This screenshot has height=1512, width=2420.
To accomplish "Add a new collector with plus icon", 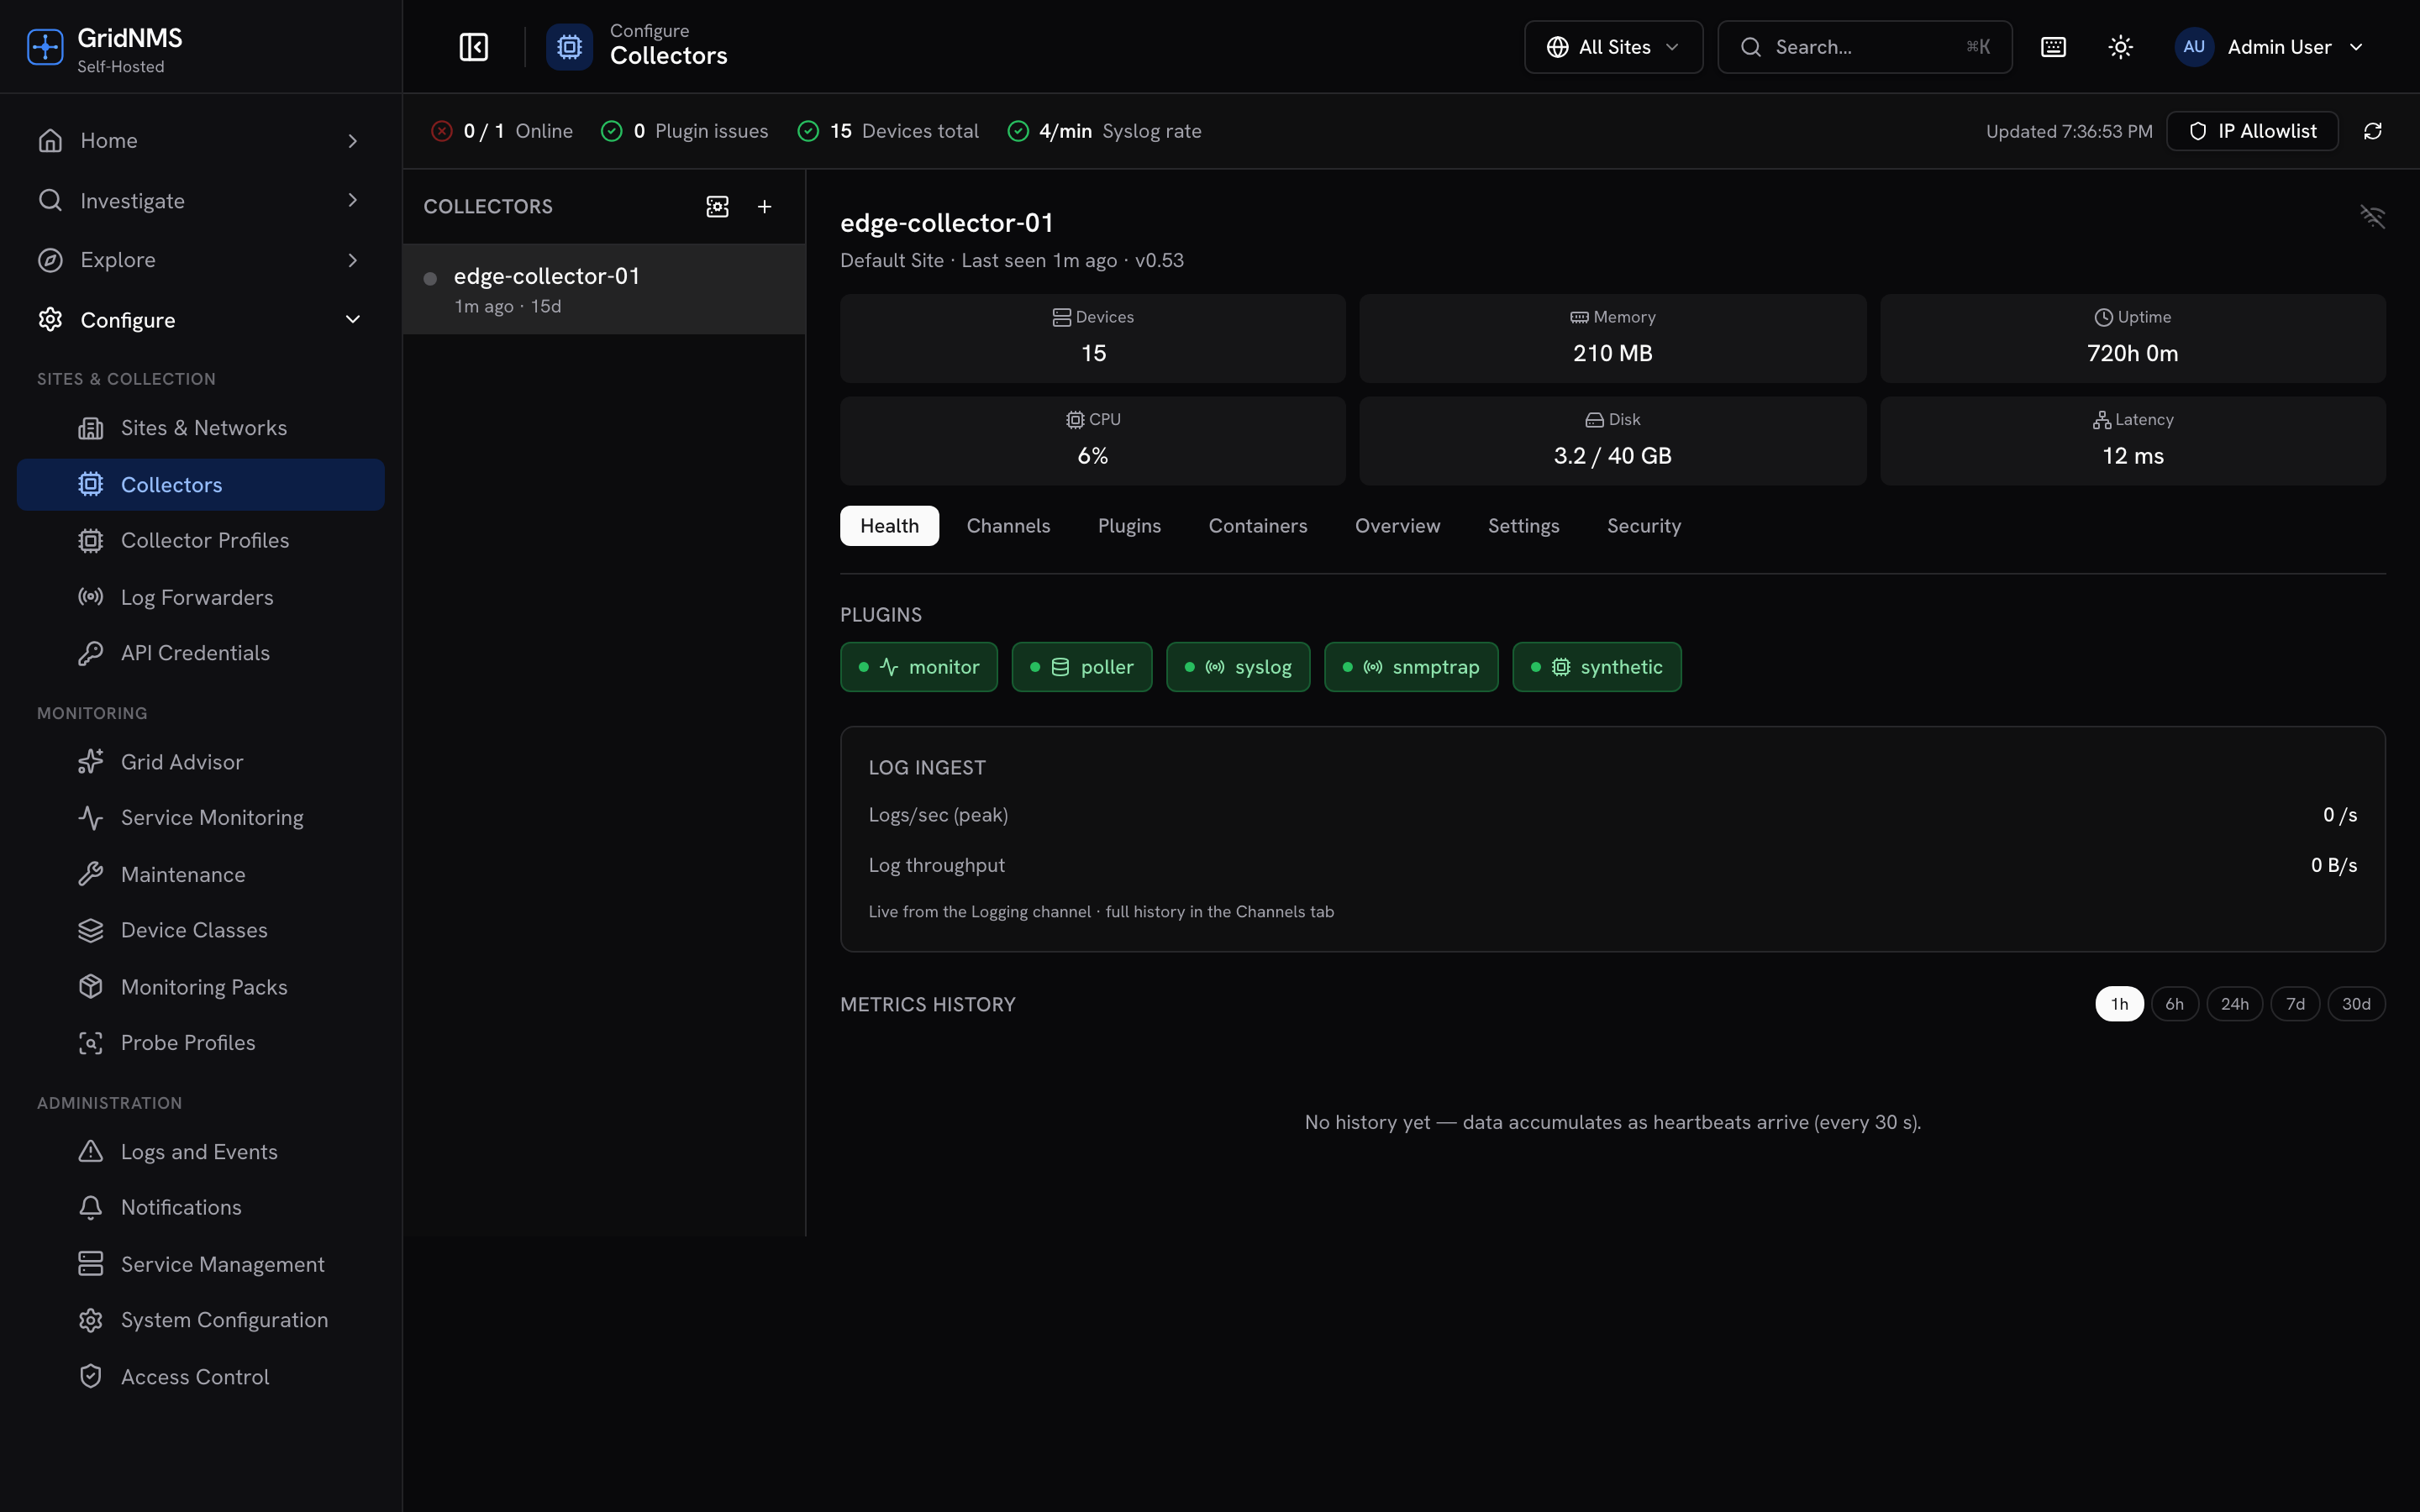I will point(764,206).
